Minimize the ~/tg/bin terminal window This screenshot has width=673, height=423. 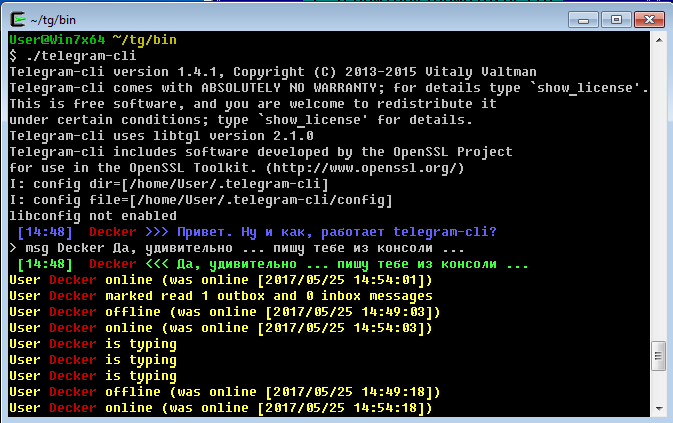pyautogui.click(x=583, y=20)
